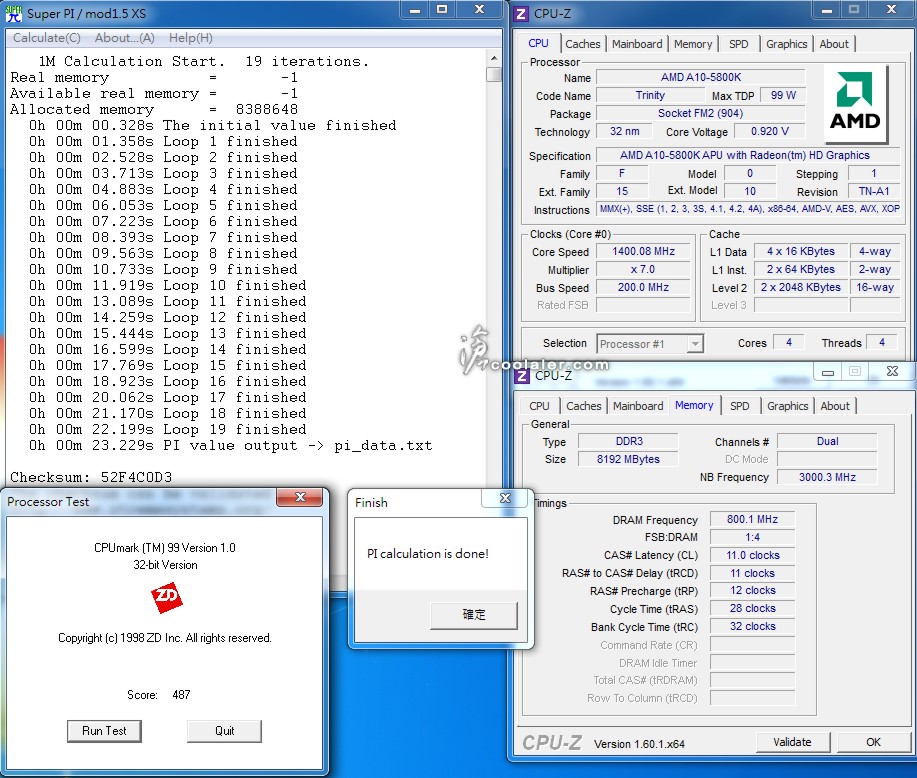Close the top CPU-Z window

891,9
